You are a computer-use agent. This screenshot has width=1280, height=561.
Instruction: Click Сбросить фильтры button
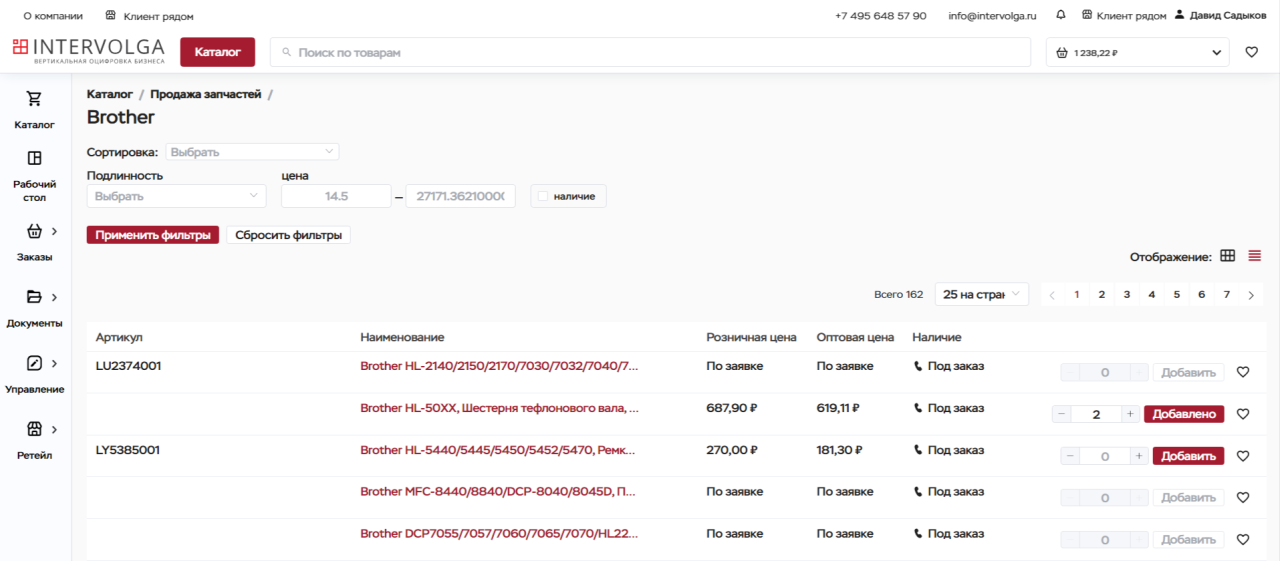click(x=288, y=235)
